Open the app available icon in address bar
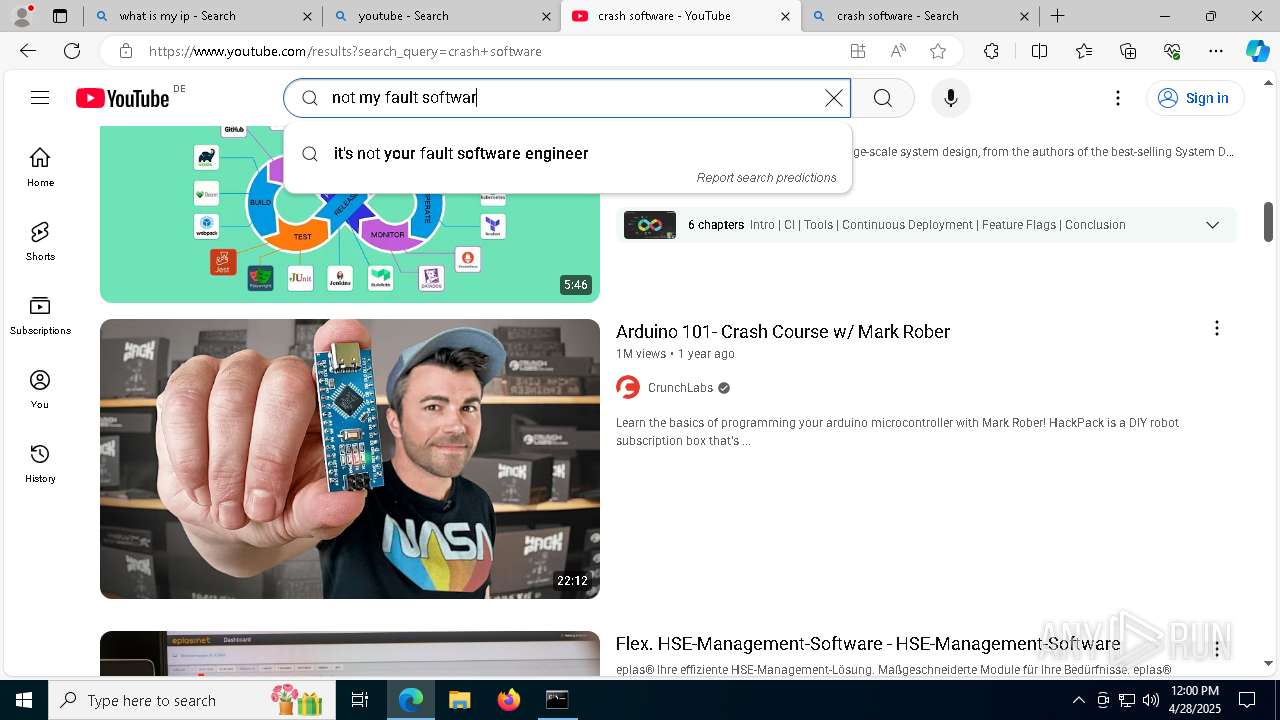This screenshot has height=720, width=1280. coord(858,51)
